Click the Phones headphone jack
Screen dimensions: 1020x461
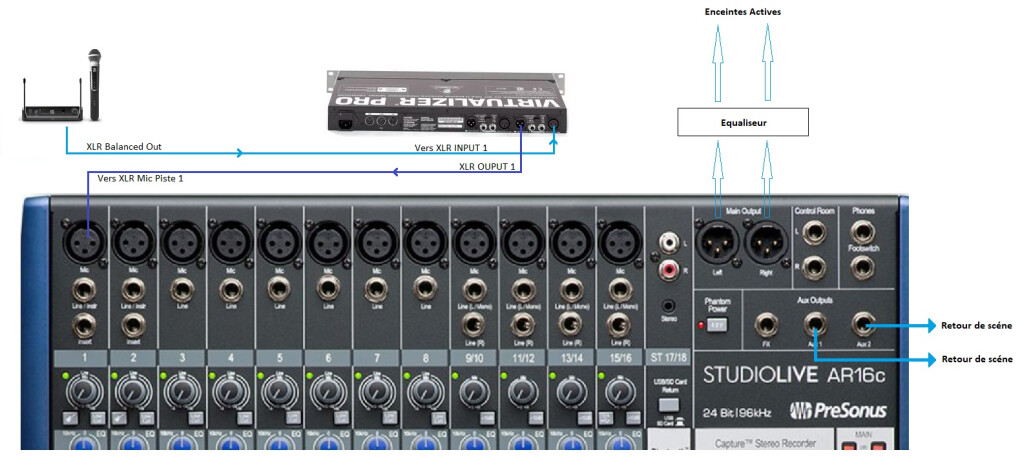tap(863, 231)
